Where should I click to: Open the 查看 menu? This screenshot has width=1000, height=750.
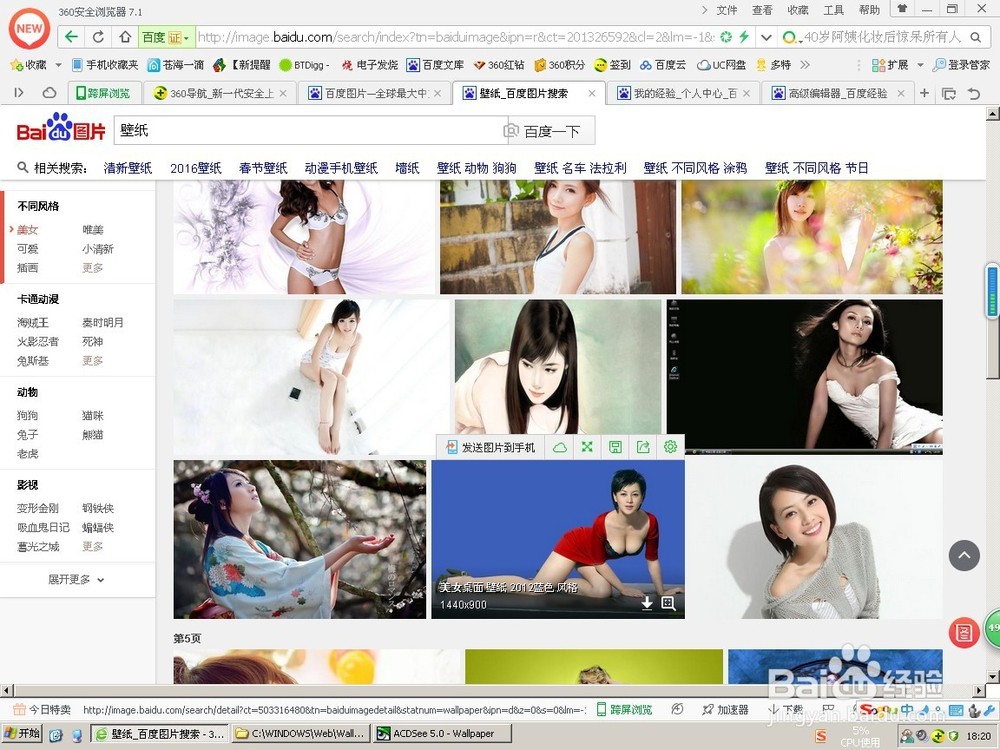762,10
